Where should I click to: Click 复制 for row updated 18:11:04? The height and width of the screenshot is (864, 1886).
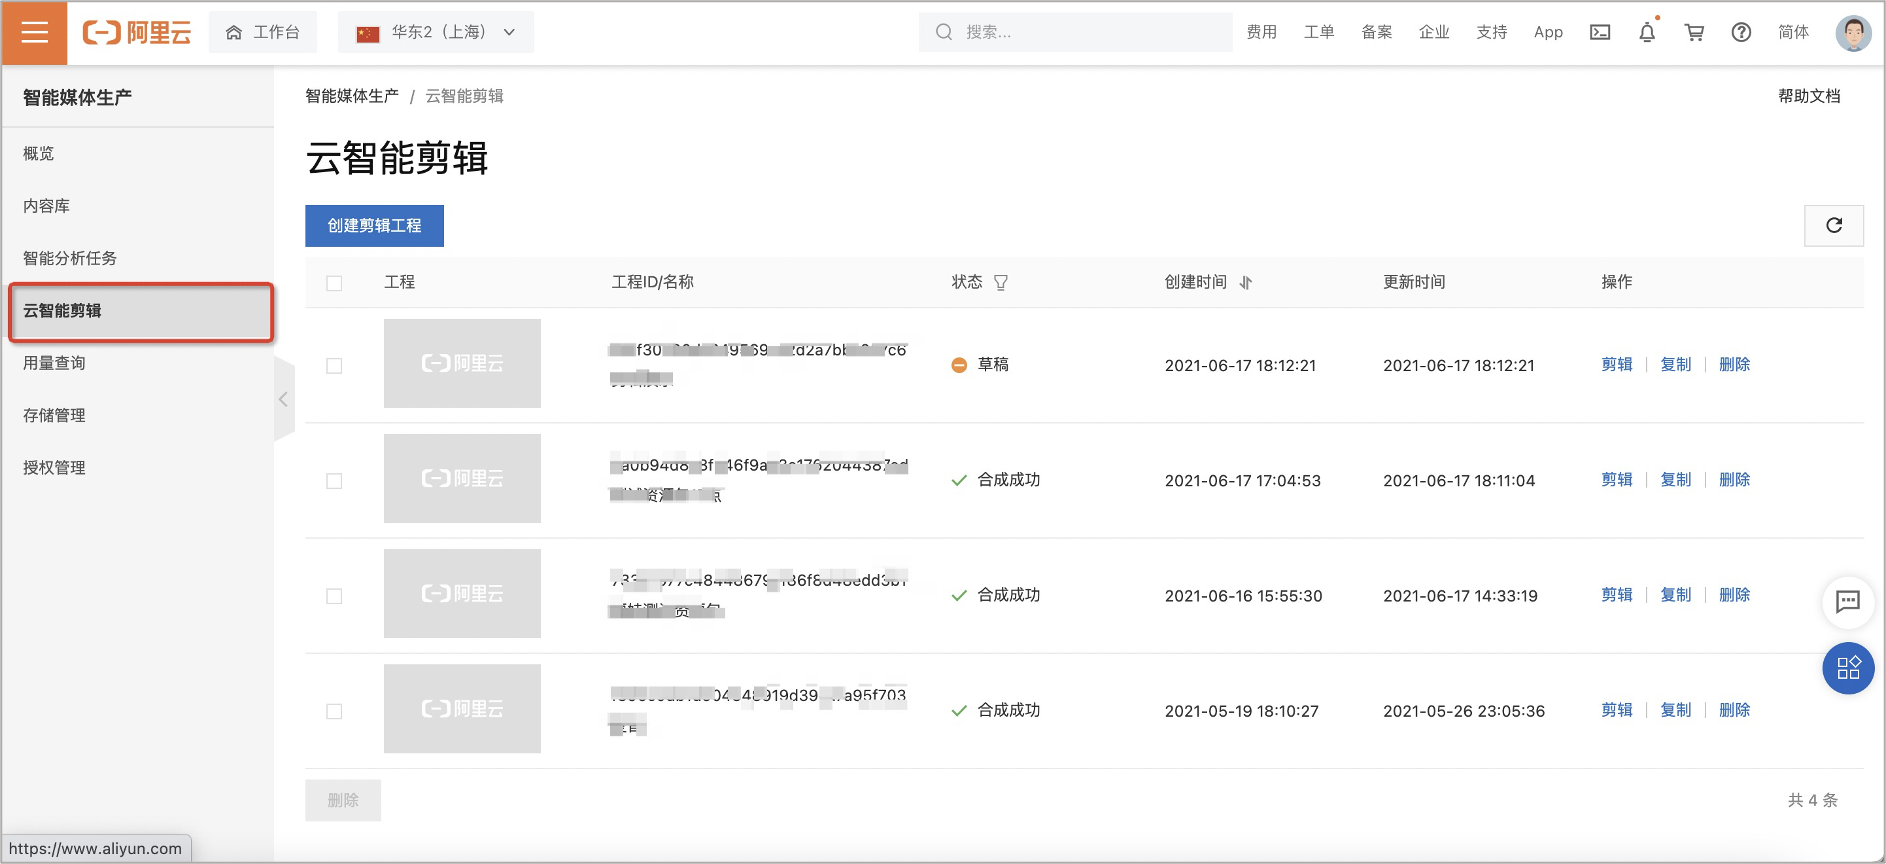(1676, 480)
